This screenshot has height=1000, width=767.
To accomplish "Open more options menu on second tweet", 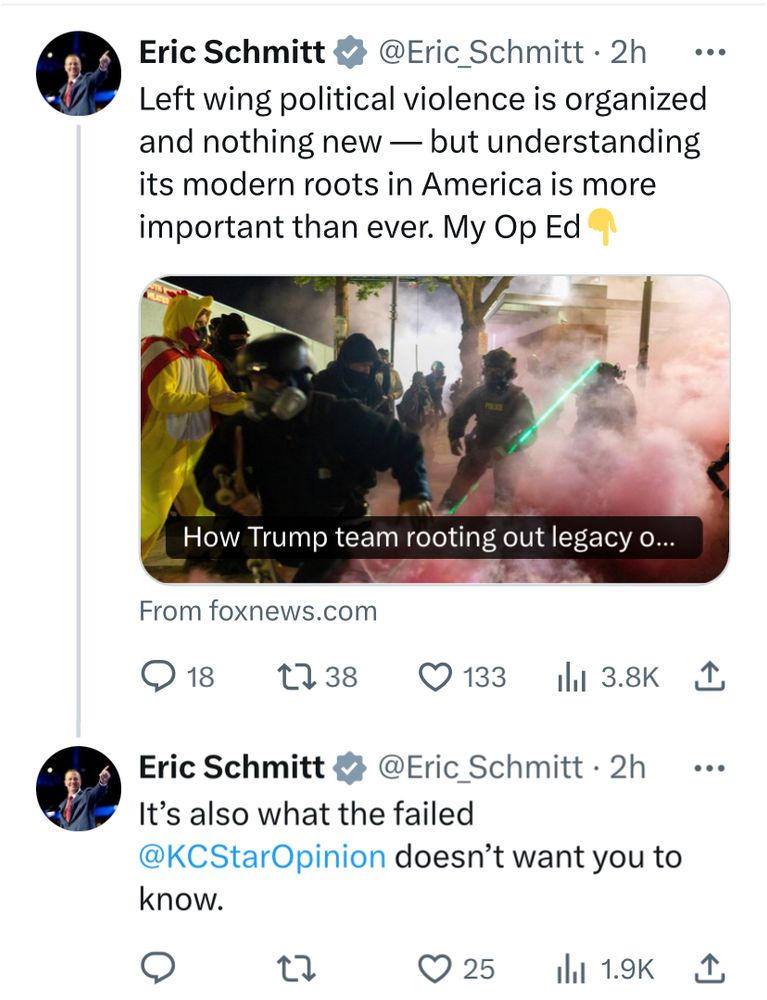I will tap(707, 767).
